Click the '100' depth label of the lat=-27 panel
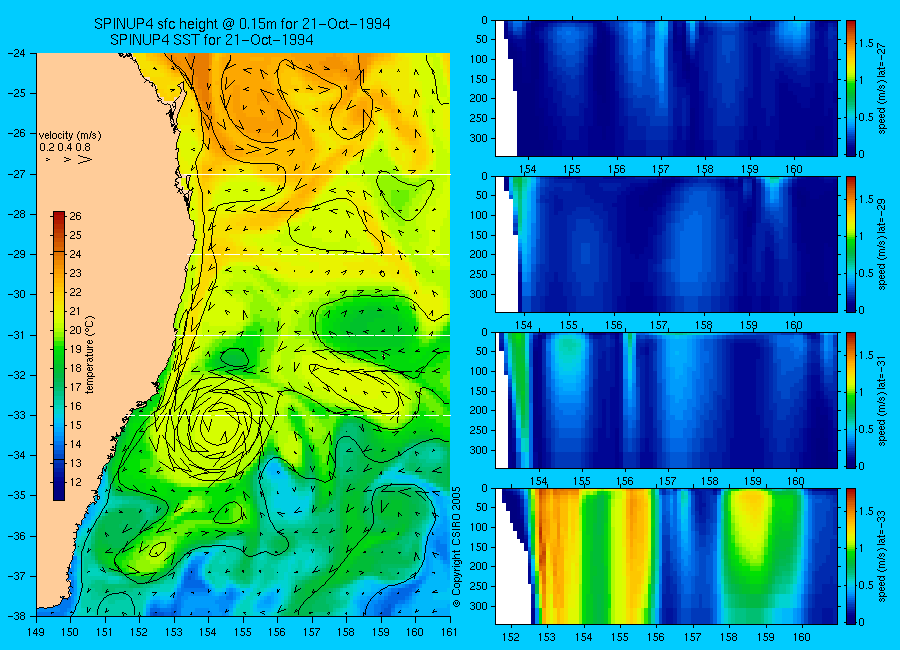 [x=479, y=59]
